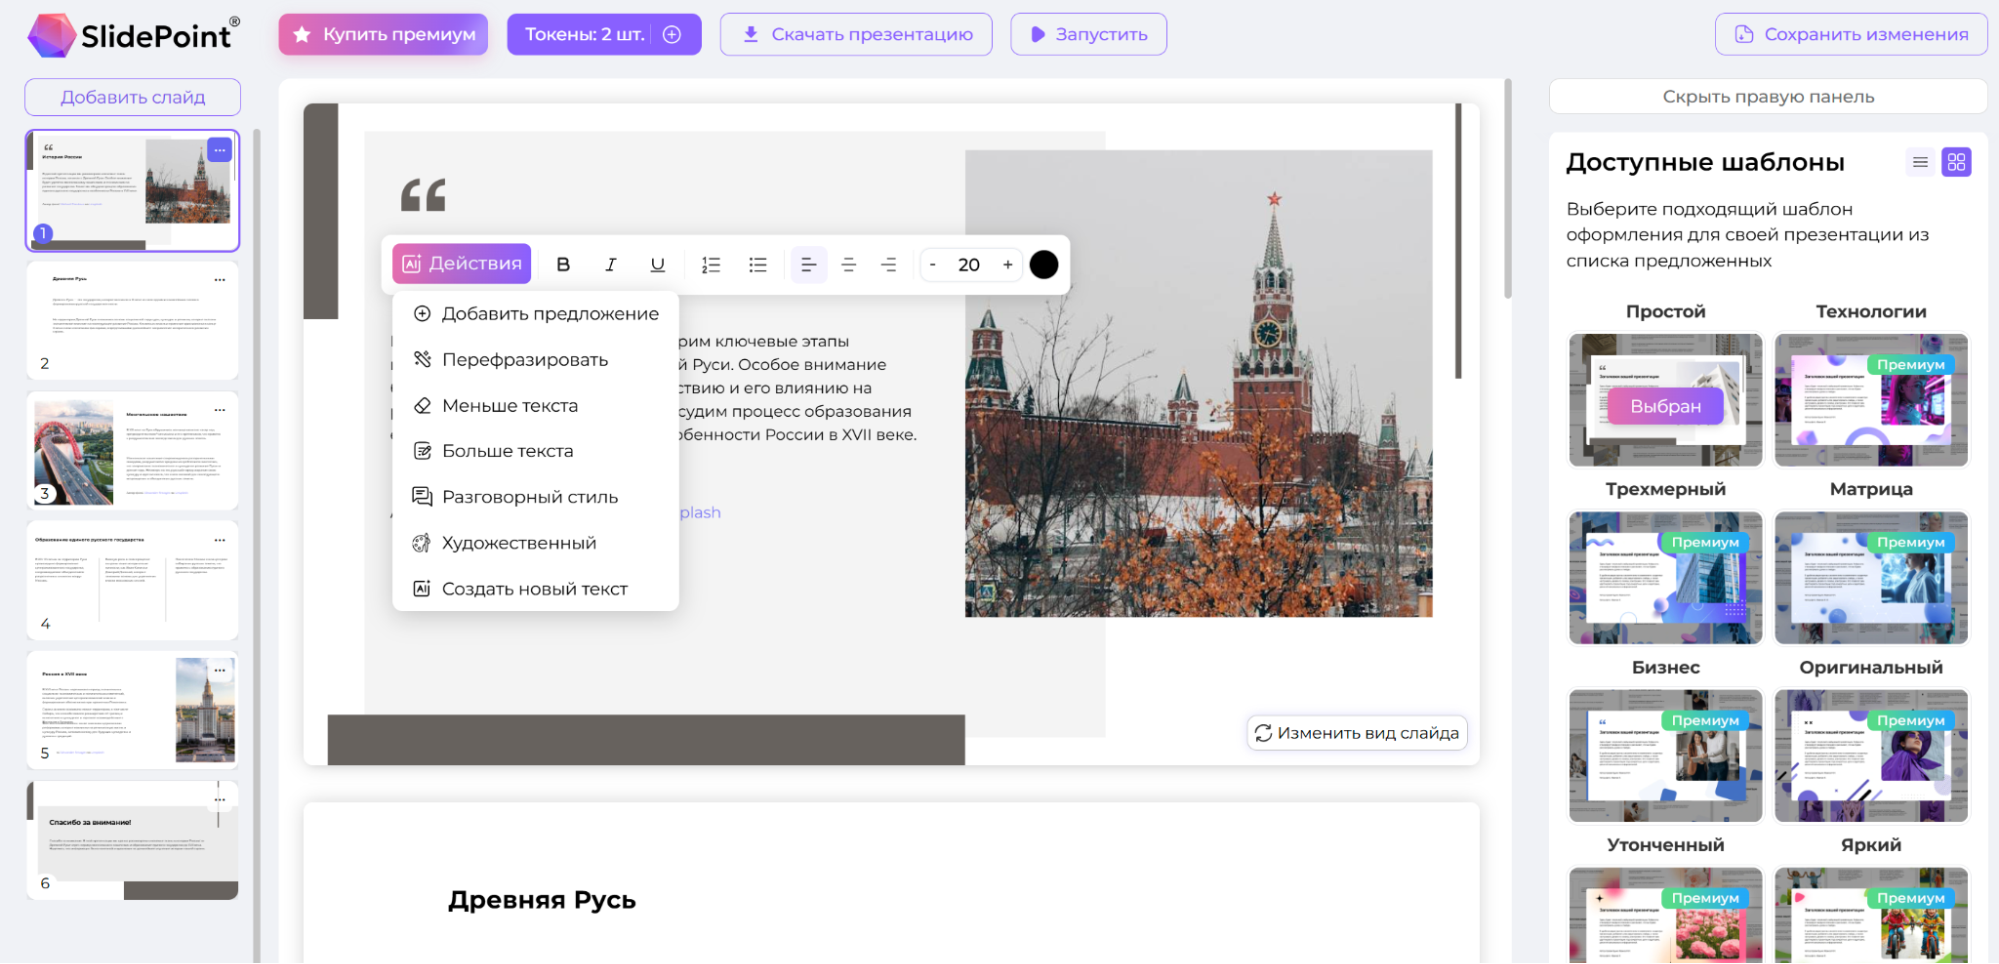
Task: Apply italic formatting to text
Action: [610, 264]
